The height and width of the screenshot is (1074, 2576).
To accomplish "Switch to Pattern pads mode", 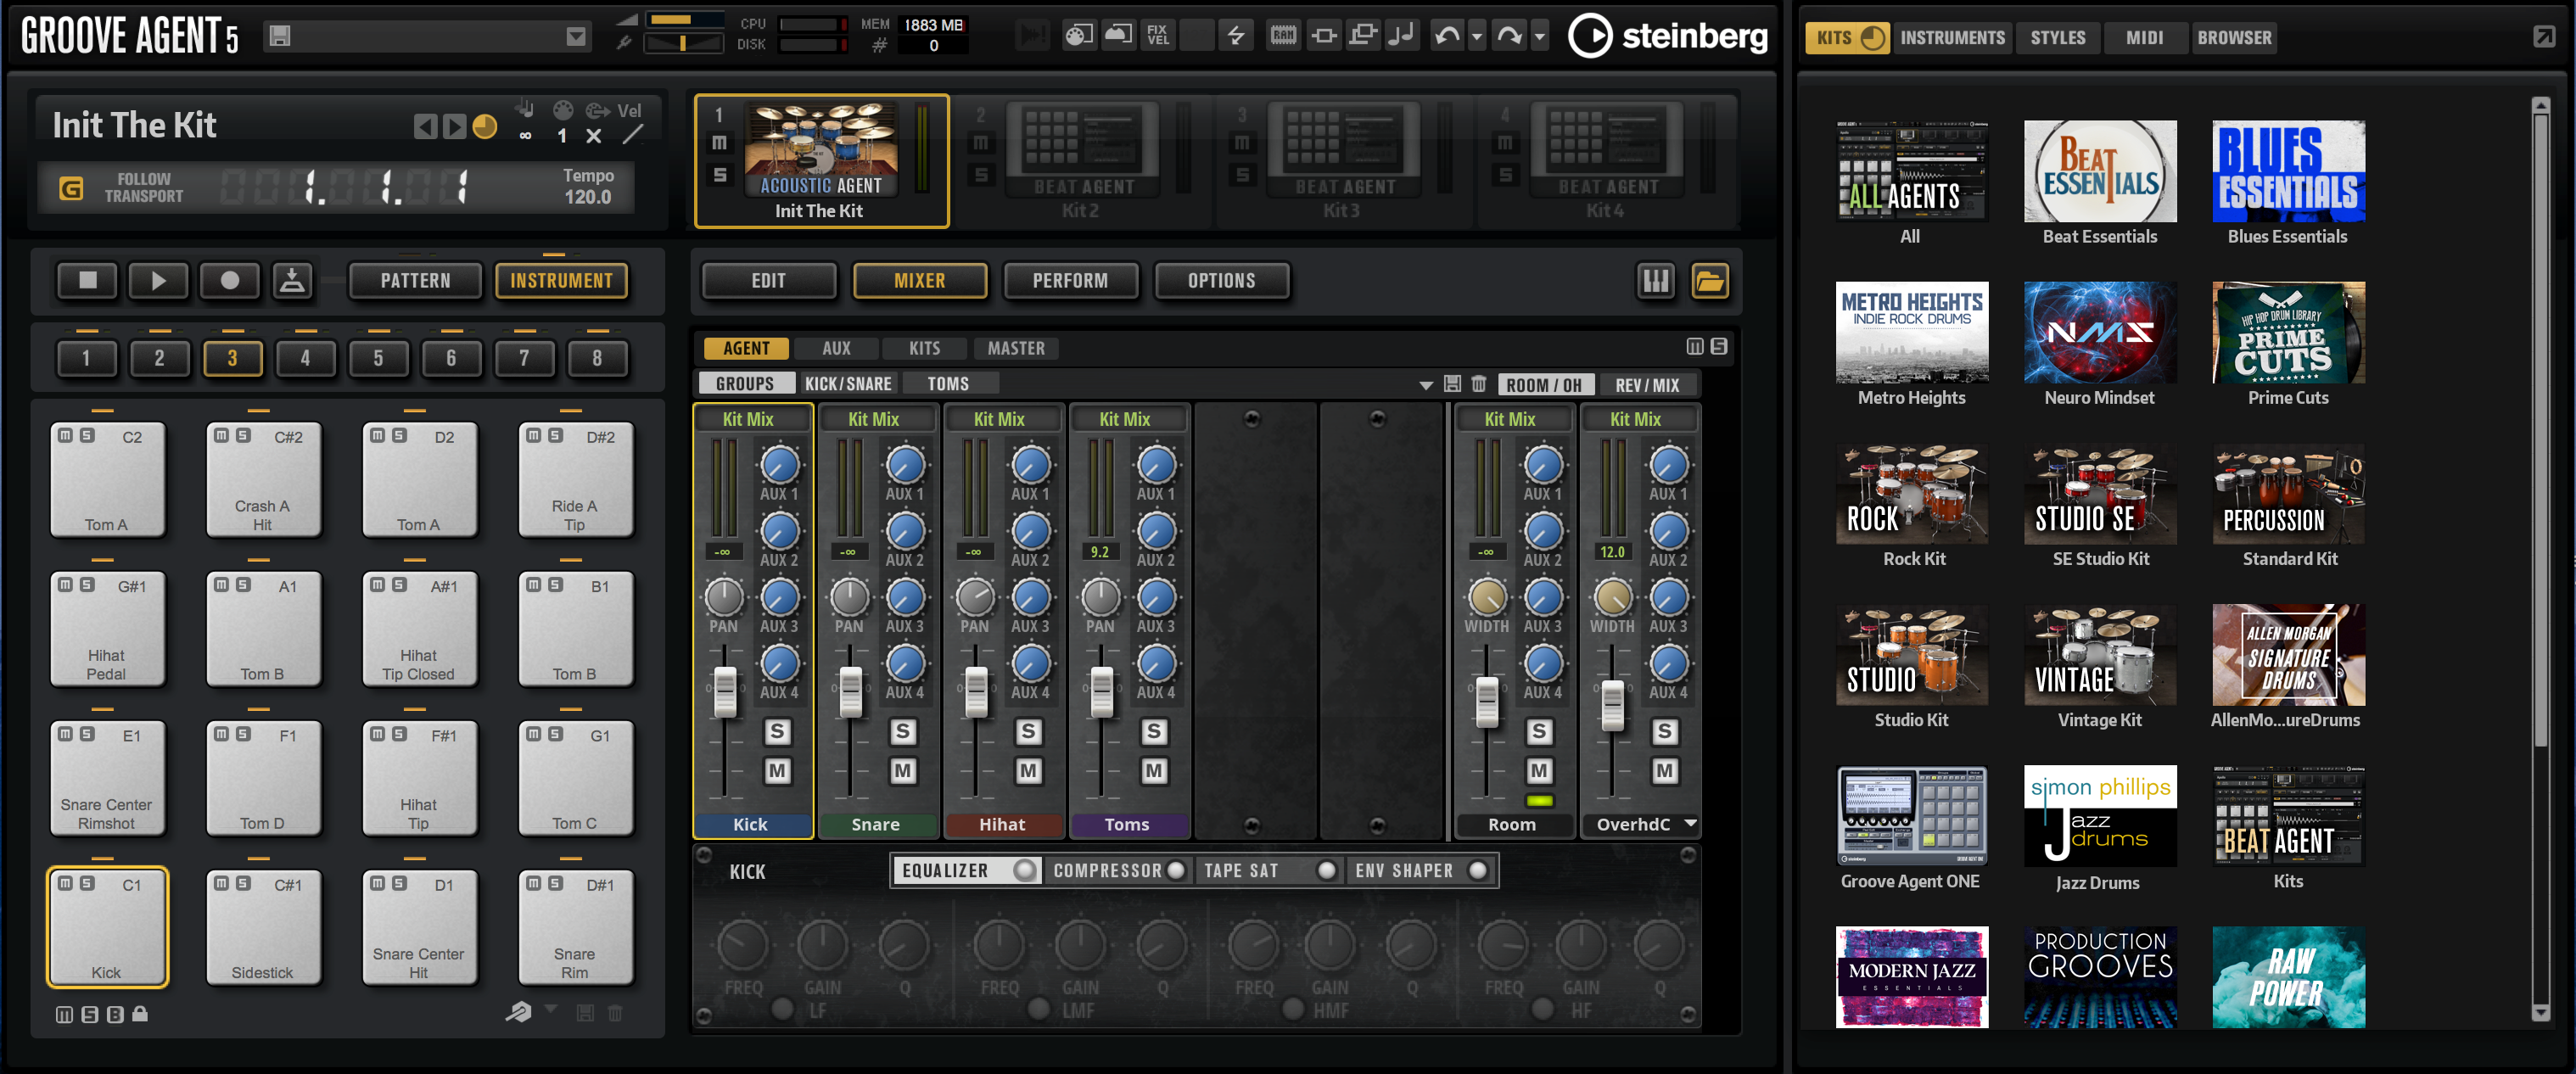I will point(415,281).
